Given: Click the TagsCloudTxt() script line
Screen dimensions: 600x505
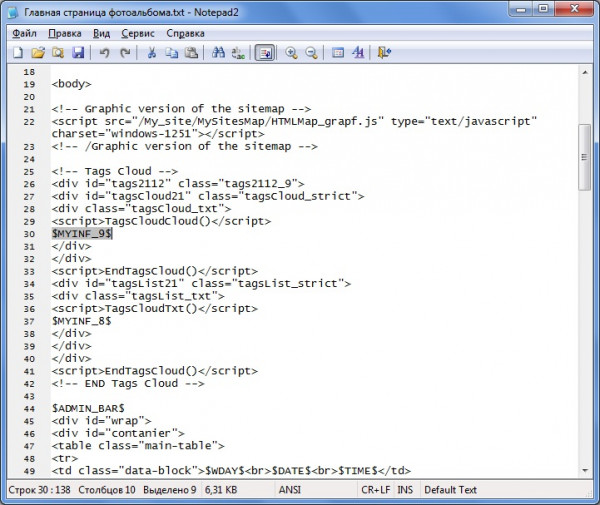Looking at the screenshot, I should 155,308.
